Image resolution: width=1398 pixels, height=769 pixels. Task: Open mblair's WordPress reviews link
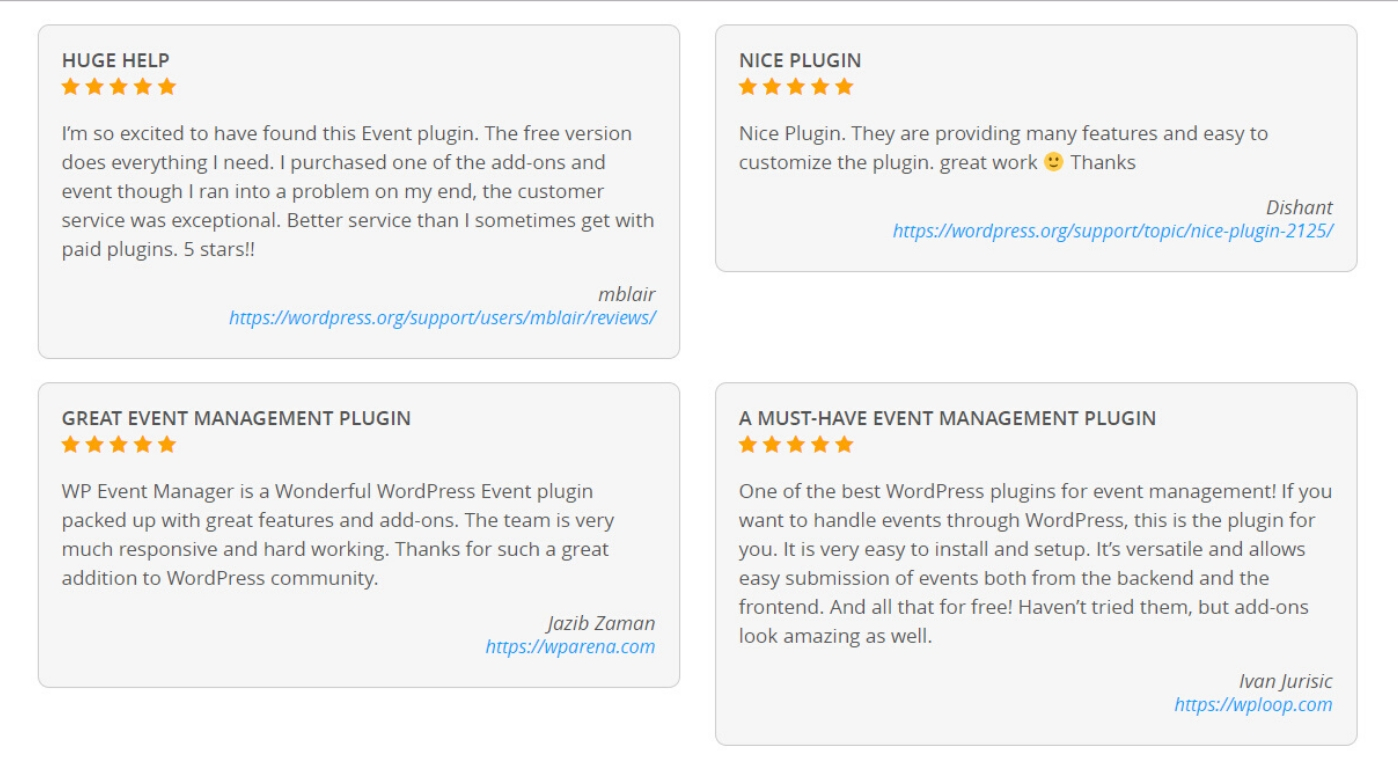442,318
